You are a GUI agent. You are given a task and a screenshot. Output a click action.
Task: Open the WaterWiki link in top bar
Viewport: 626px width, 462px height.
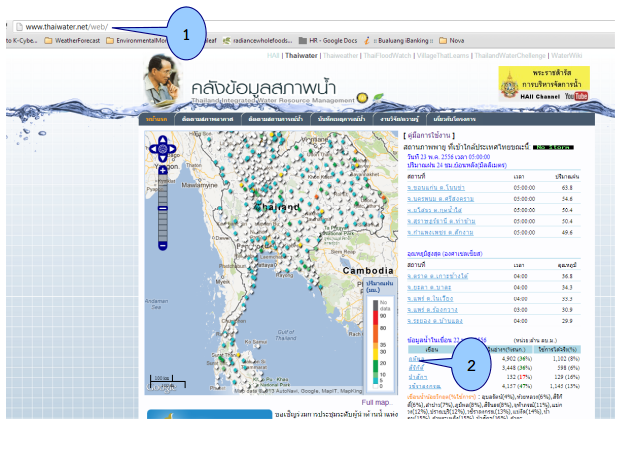coord(566,55)
